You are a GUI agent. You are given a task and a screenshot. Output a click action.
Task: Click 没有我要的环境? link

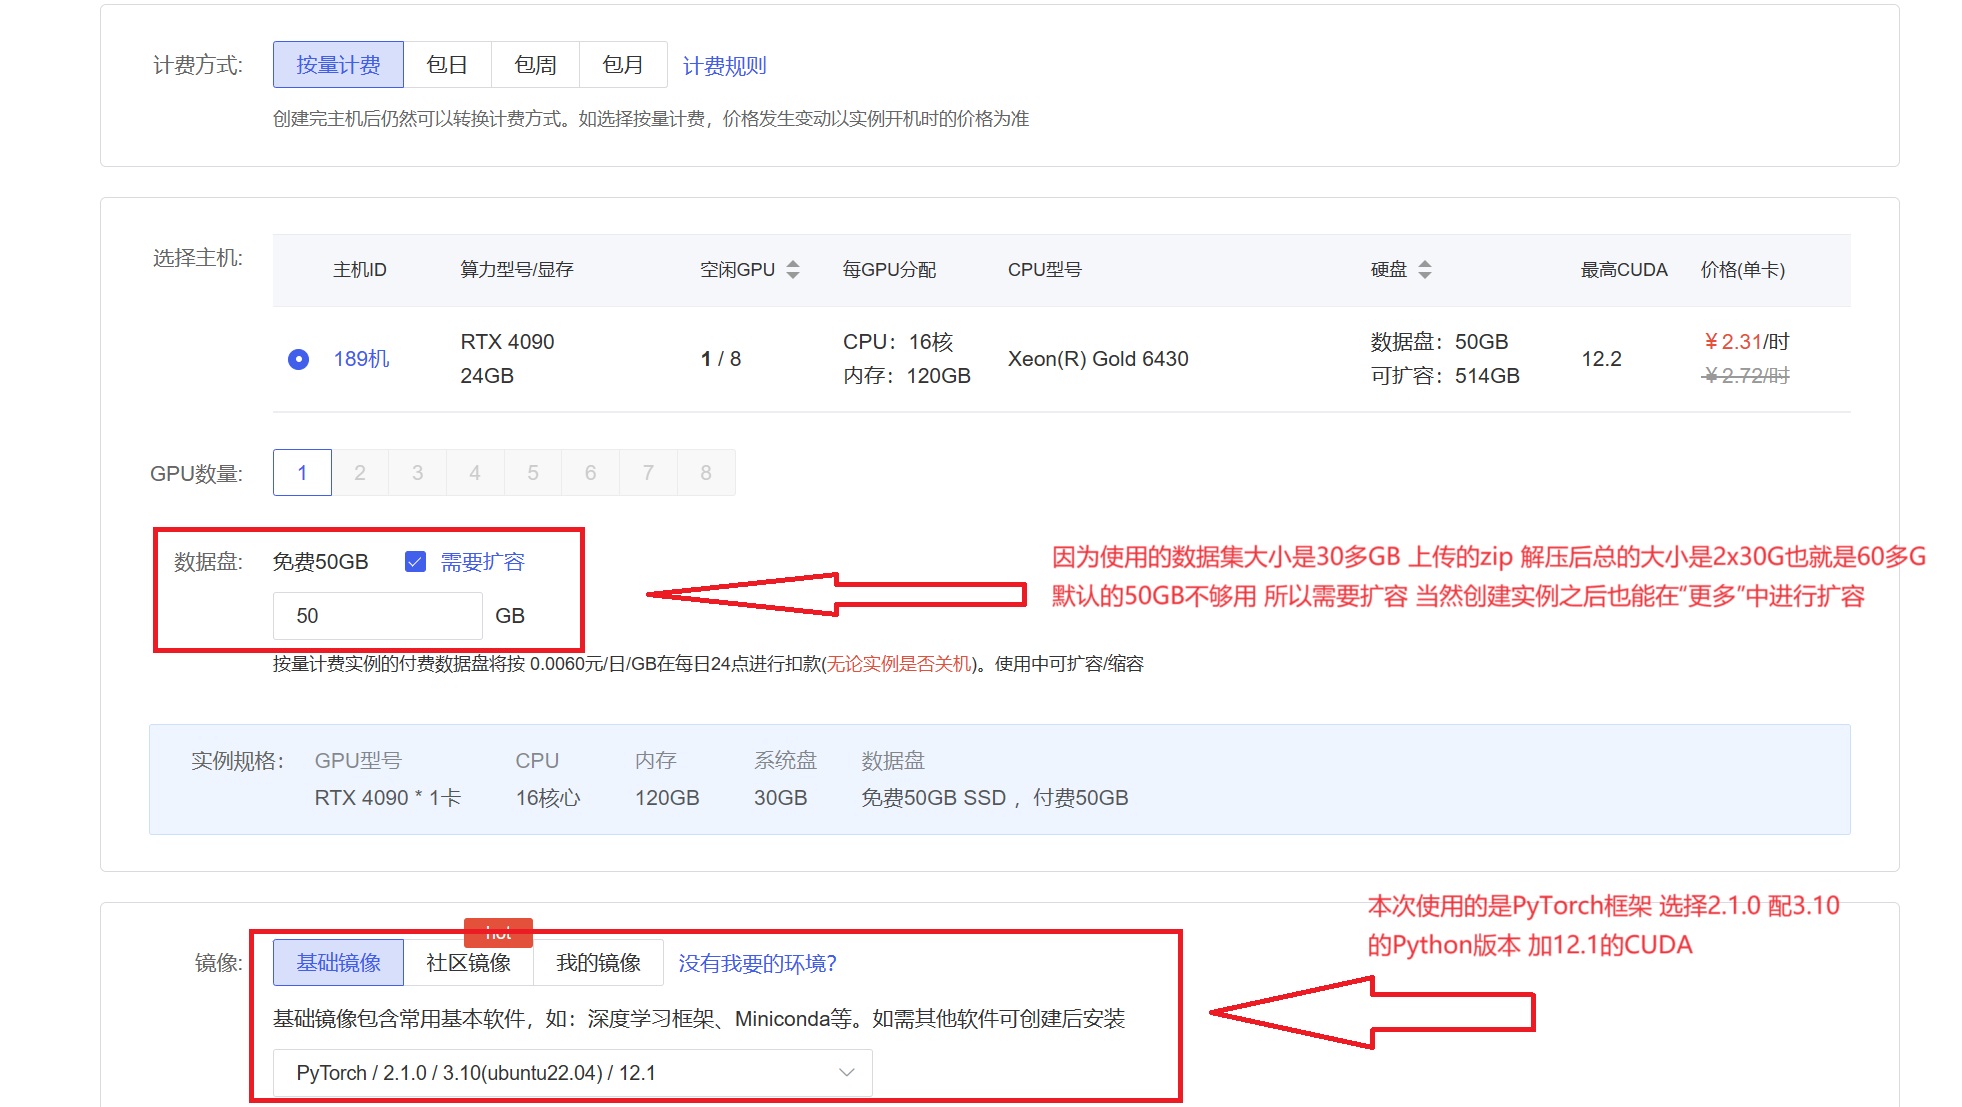point(757,963)
